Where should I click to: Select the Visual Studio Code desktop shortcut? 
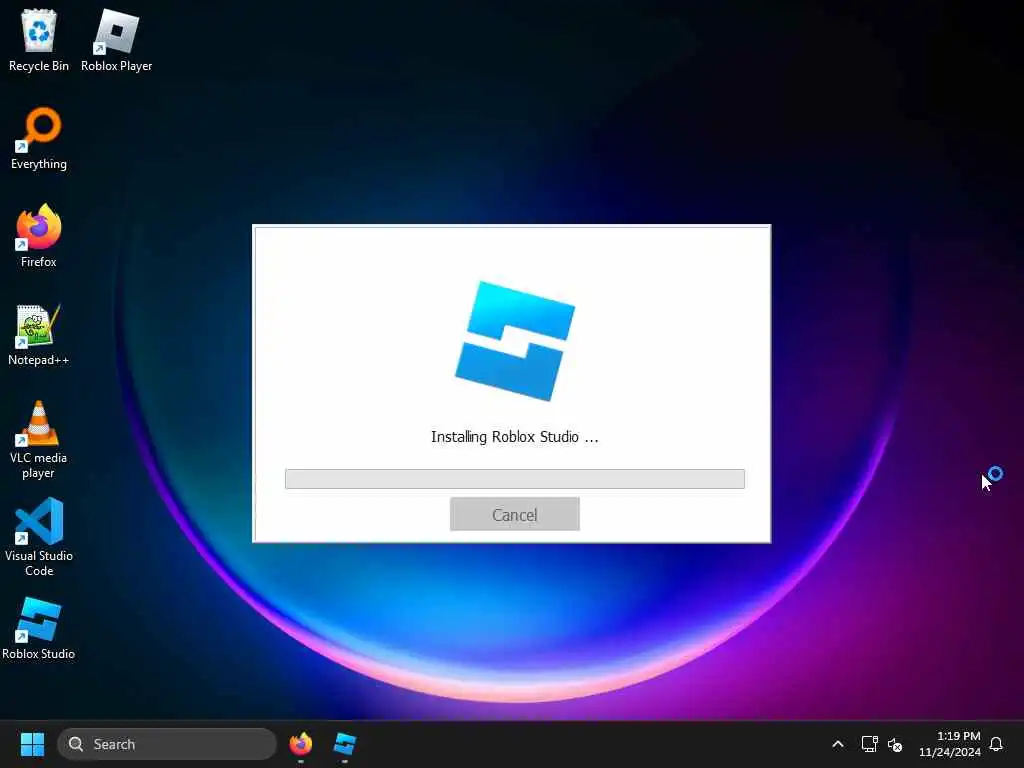coord(39,537)
